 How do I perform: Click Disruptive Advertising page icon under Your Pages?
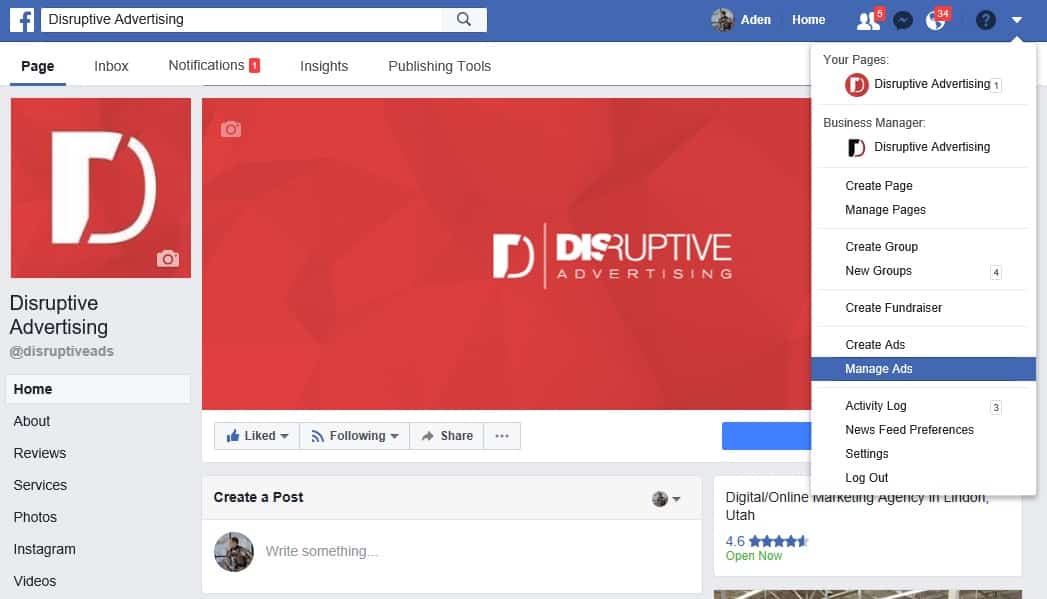857,85
